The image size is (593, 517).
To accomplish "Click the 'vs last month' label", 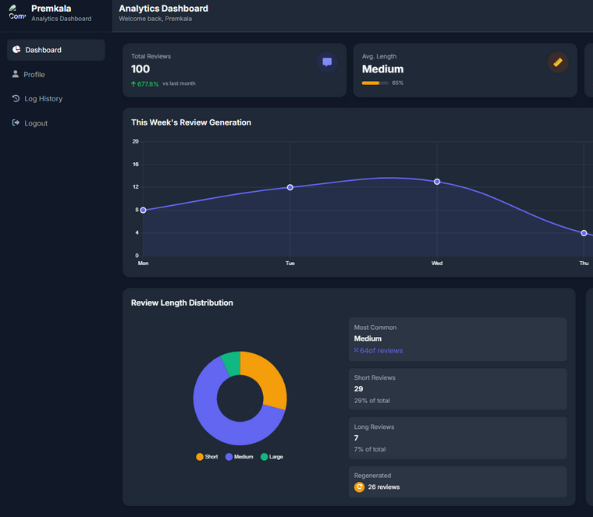I will point(179,84).
